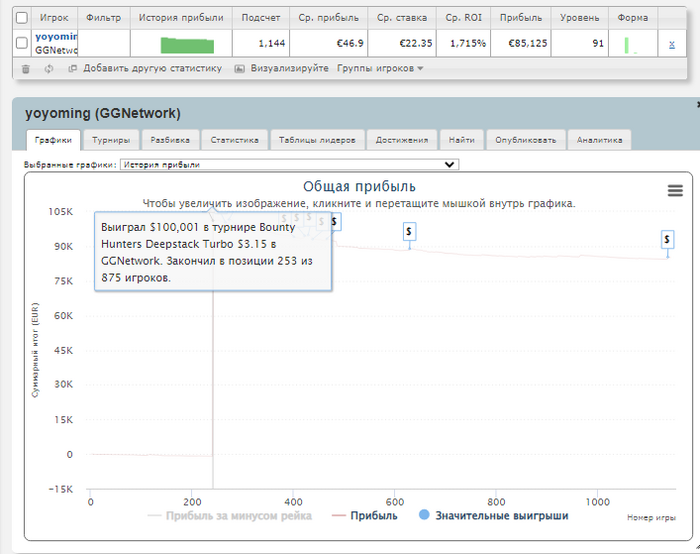Click the €22.35 average stake cell
The height and width of the screenshot is (554, 700).
coord(402,43)
